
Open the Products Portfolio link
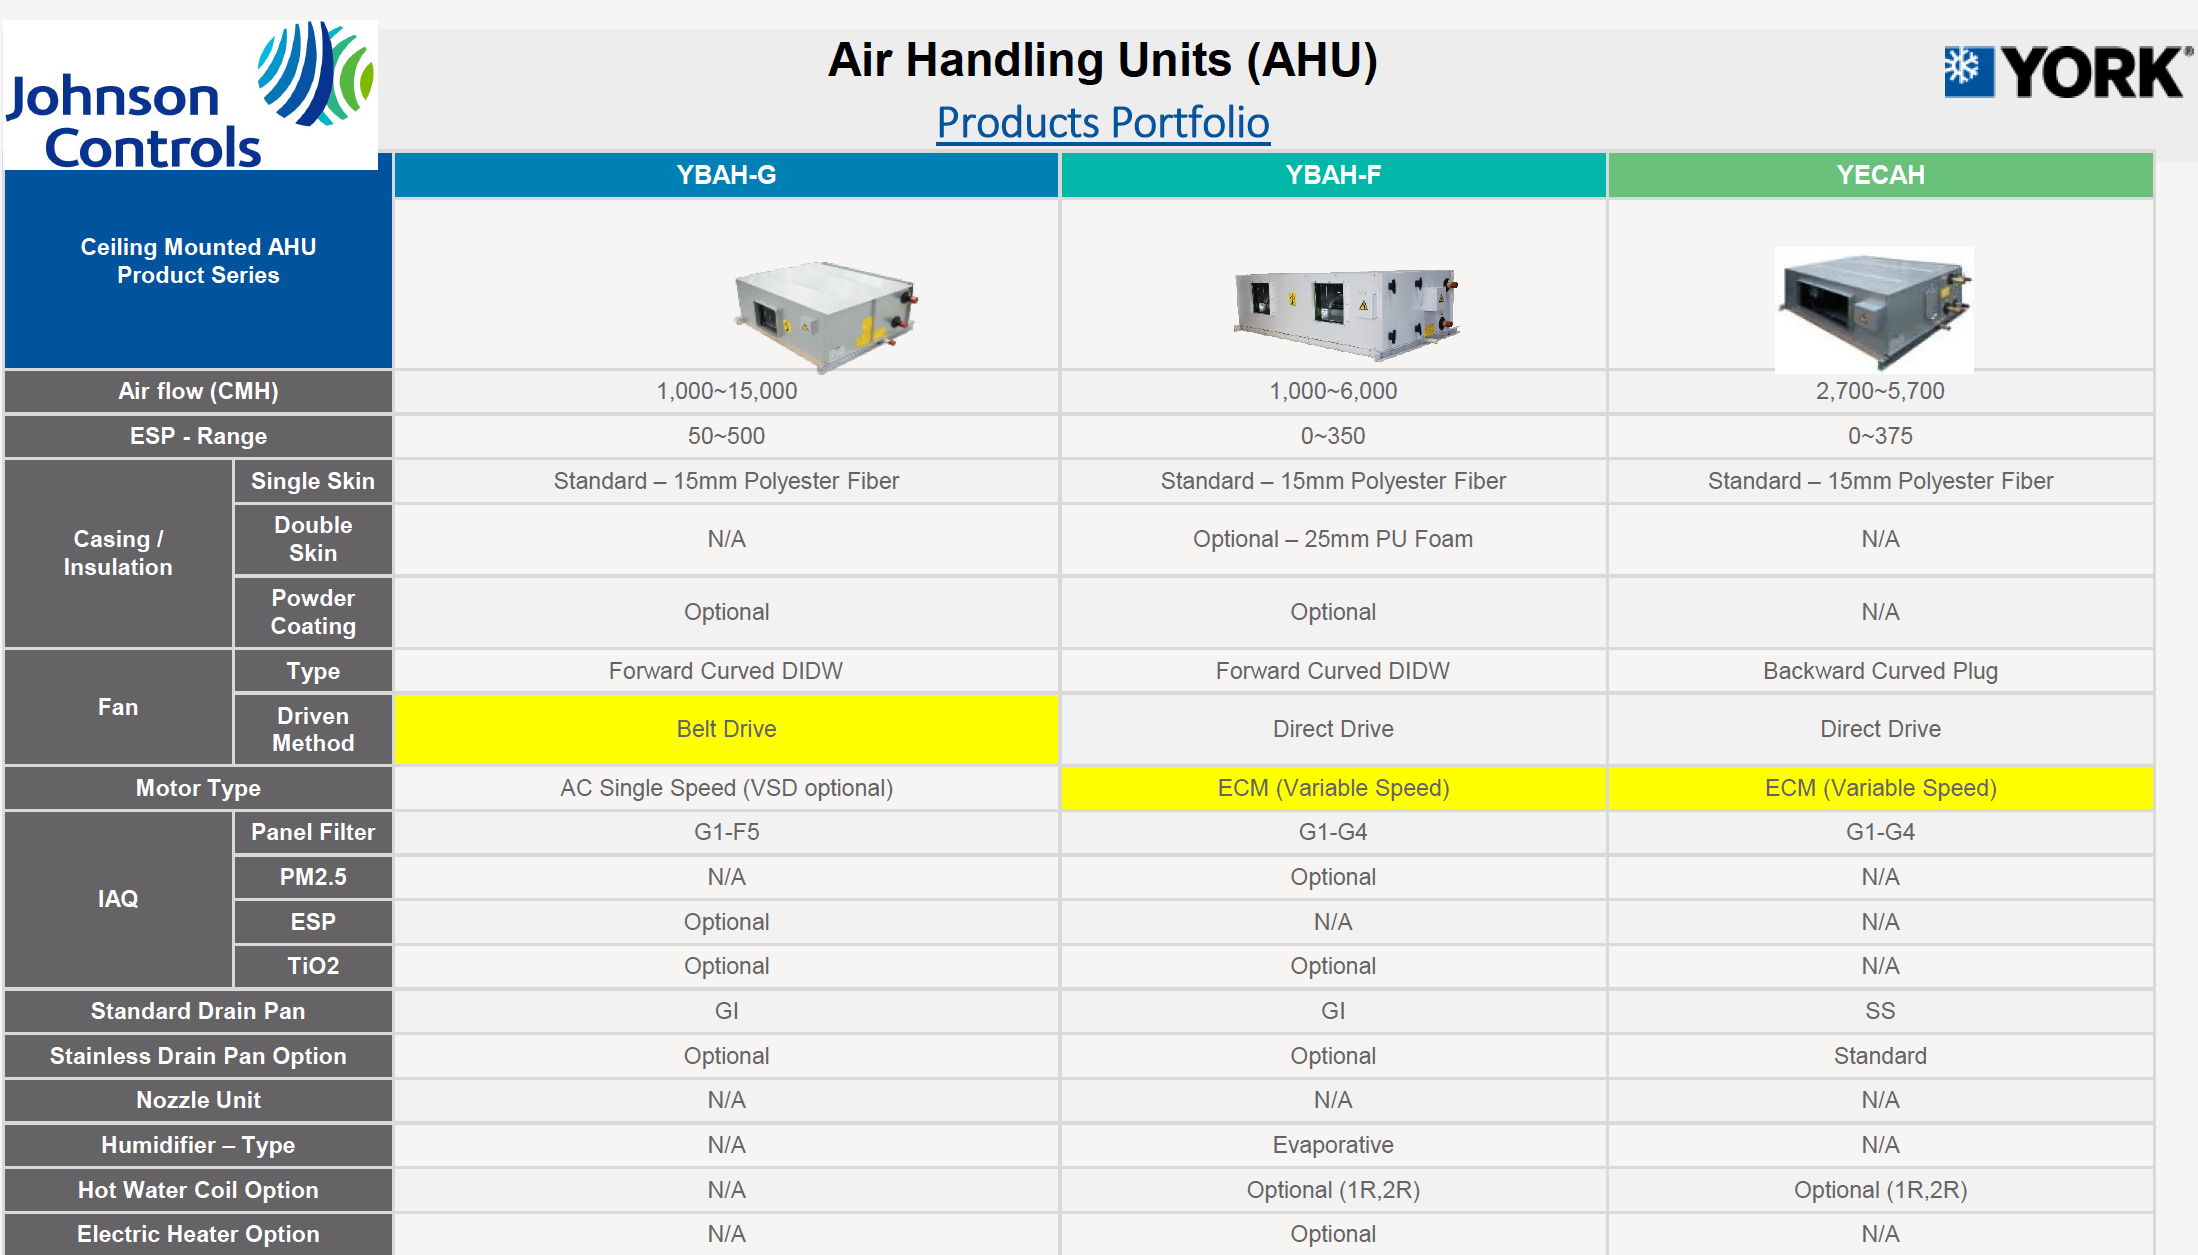coord(1103,123)
